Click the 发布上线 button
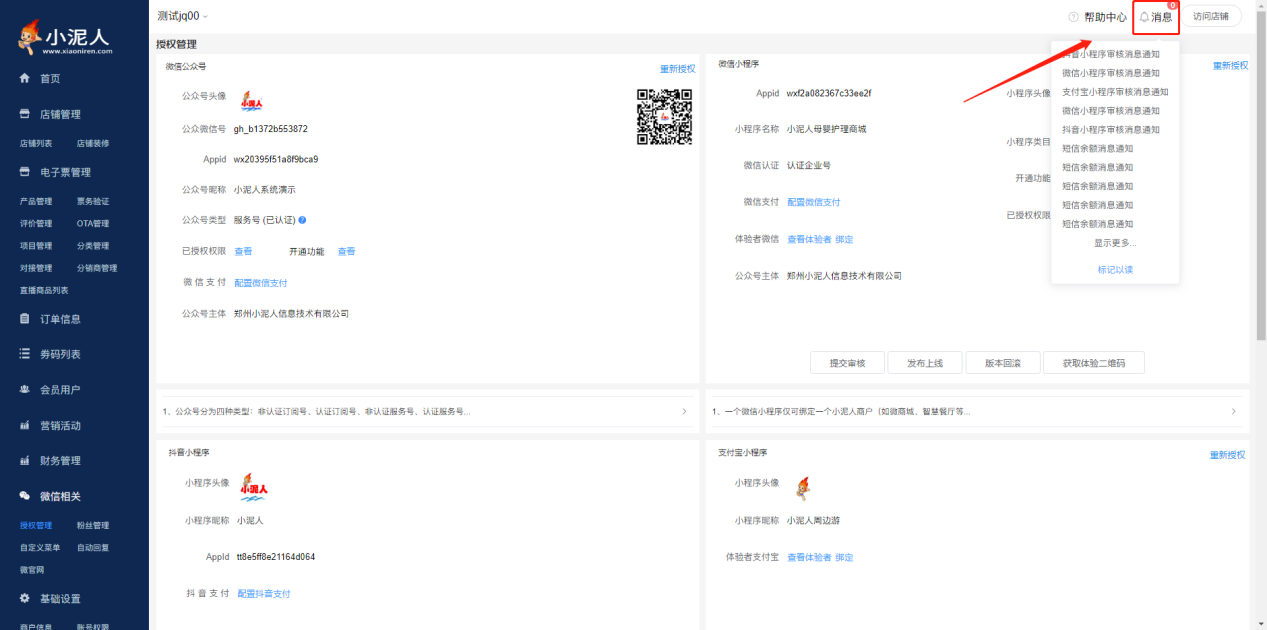The width and height of the screenshot is (1267, 630). tap(925, 363)
